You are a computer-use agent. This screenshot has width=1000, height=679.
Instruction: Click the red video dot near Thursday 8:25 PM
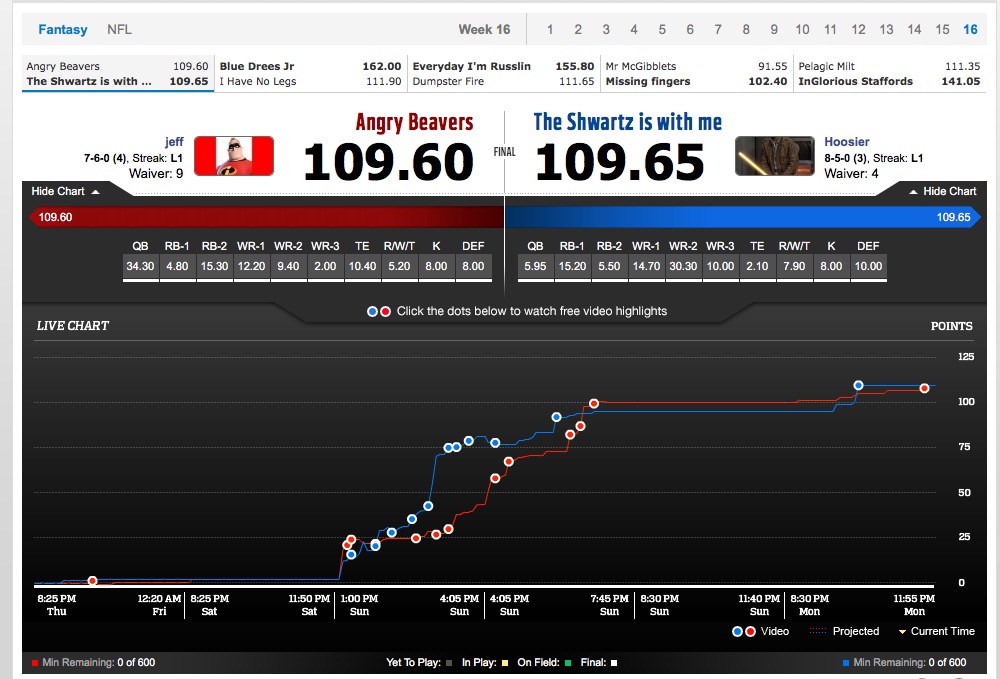coord(92,581)
